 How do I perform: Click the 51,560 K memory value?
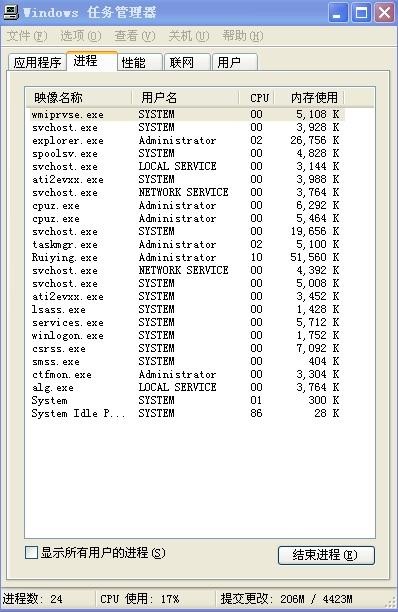pyautogui.click(x=314, y=258)
